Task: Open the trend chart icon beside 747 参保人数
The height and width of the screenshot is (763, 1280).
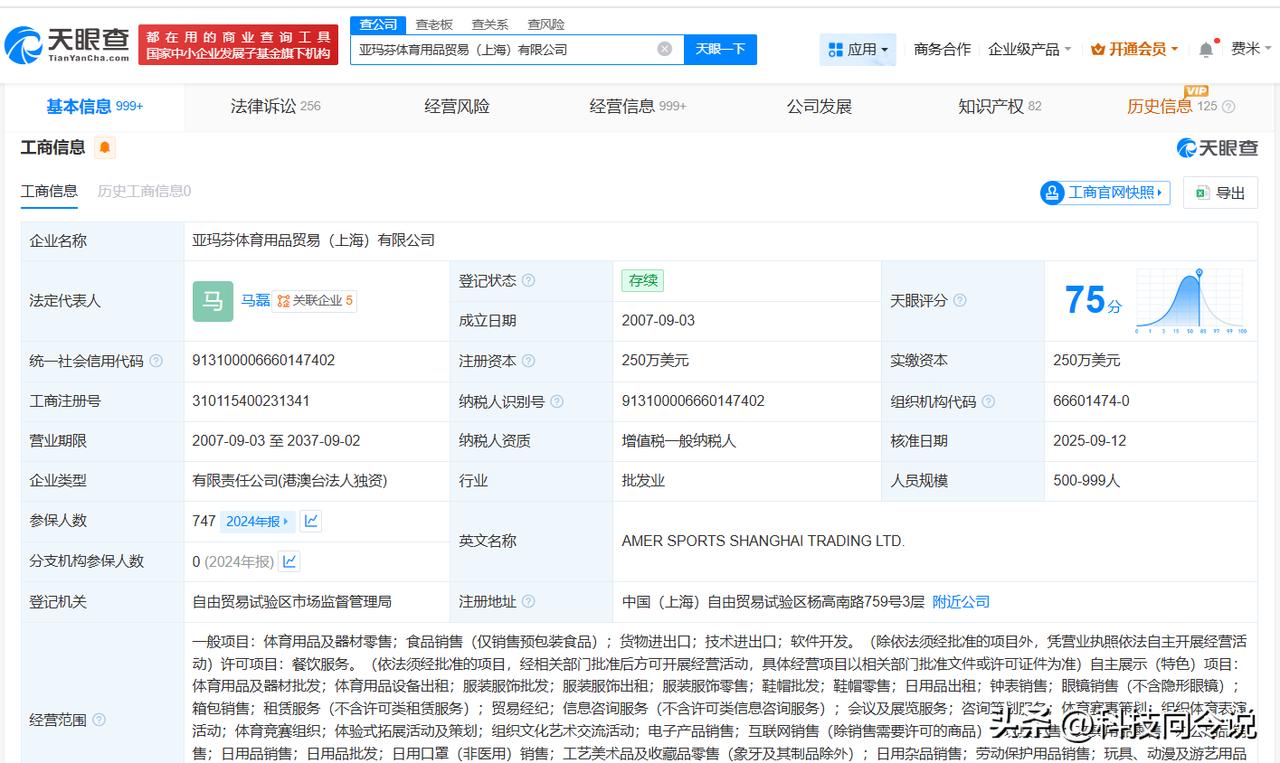Action: click(x=311, y=521)
